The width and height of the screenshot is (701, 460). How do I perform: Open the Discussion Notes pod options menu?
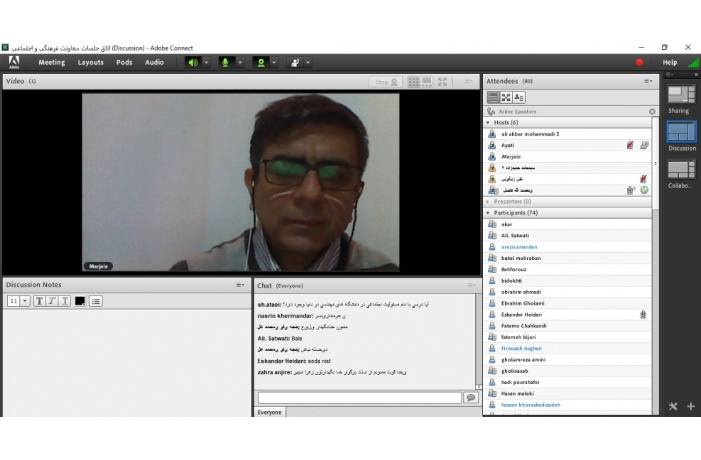point(240,285)
